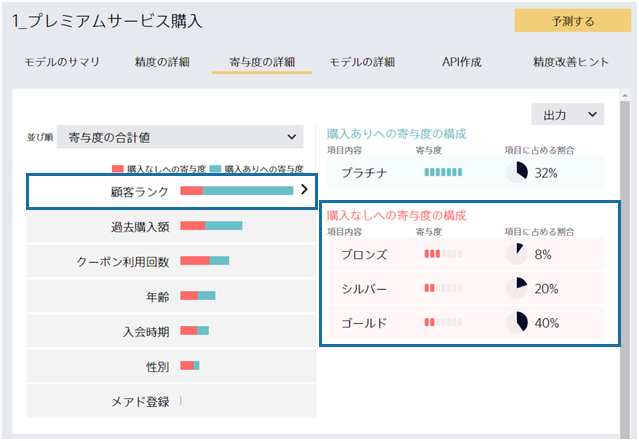Image resolution: width=639 pixels, height=441 pixels.
Task: Click the 40% value text
Action: coord(546,323)
